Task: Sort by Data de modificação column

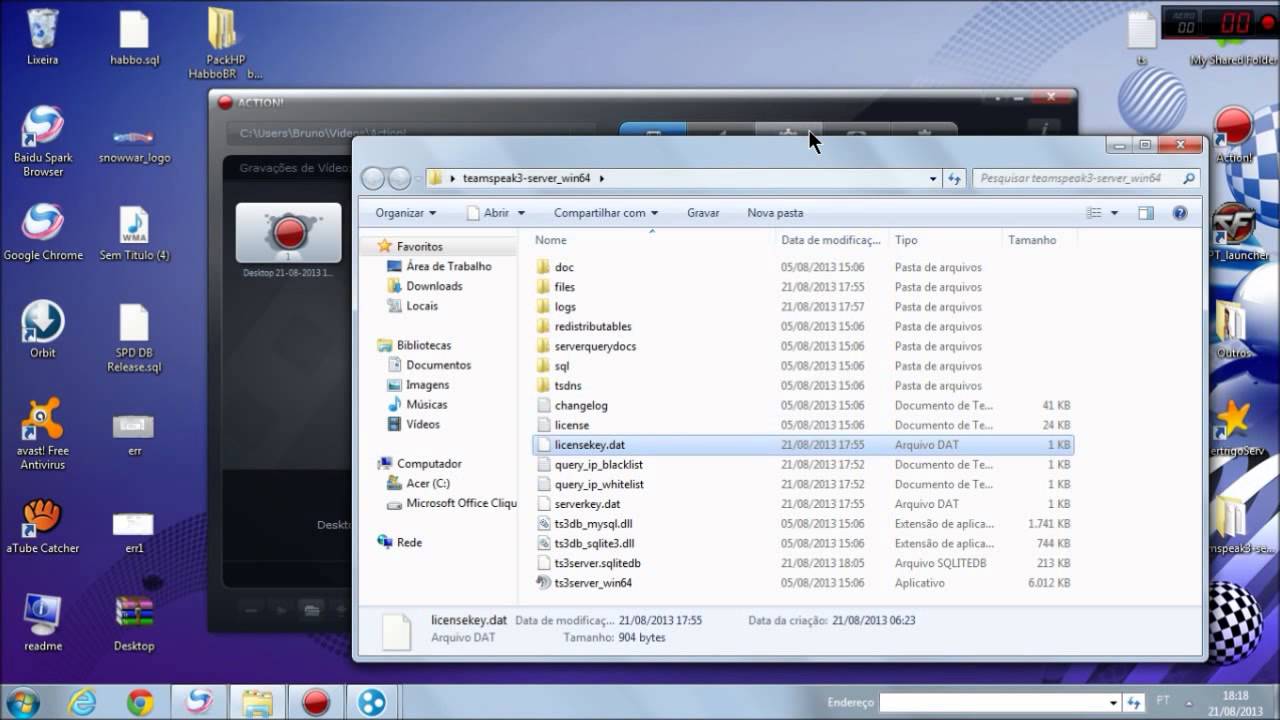Action: click(832, 240)
